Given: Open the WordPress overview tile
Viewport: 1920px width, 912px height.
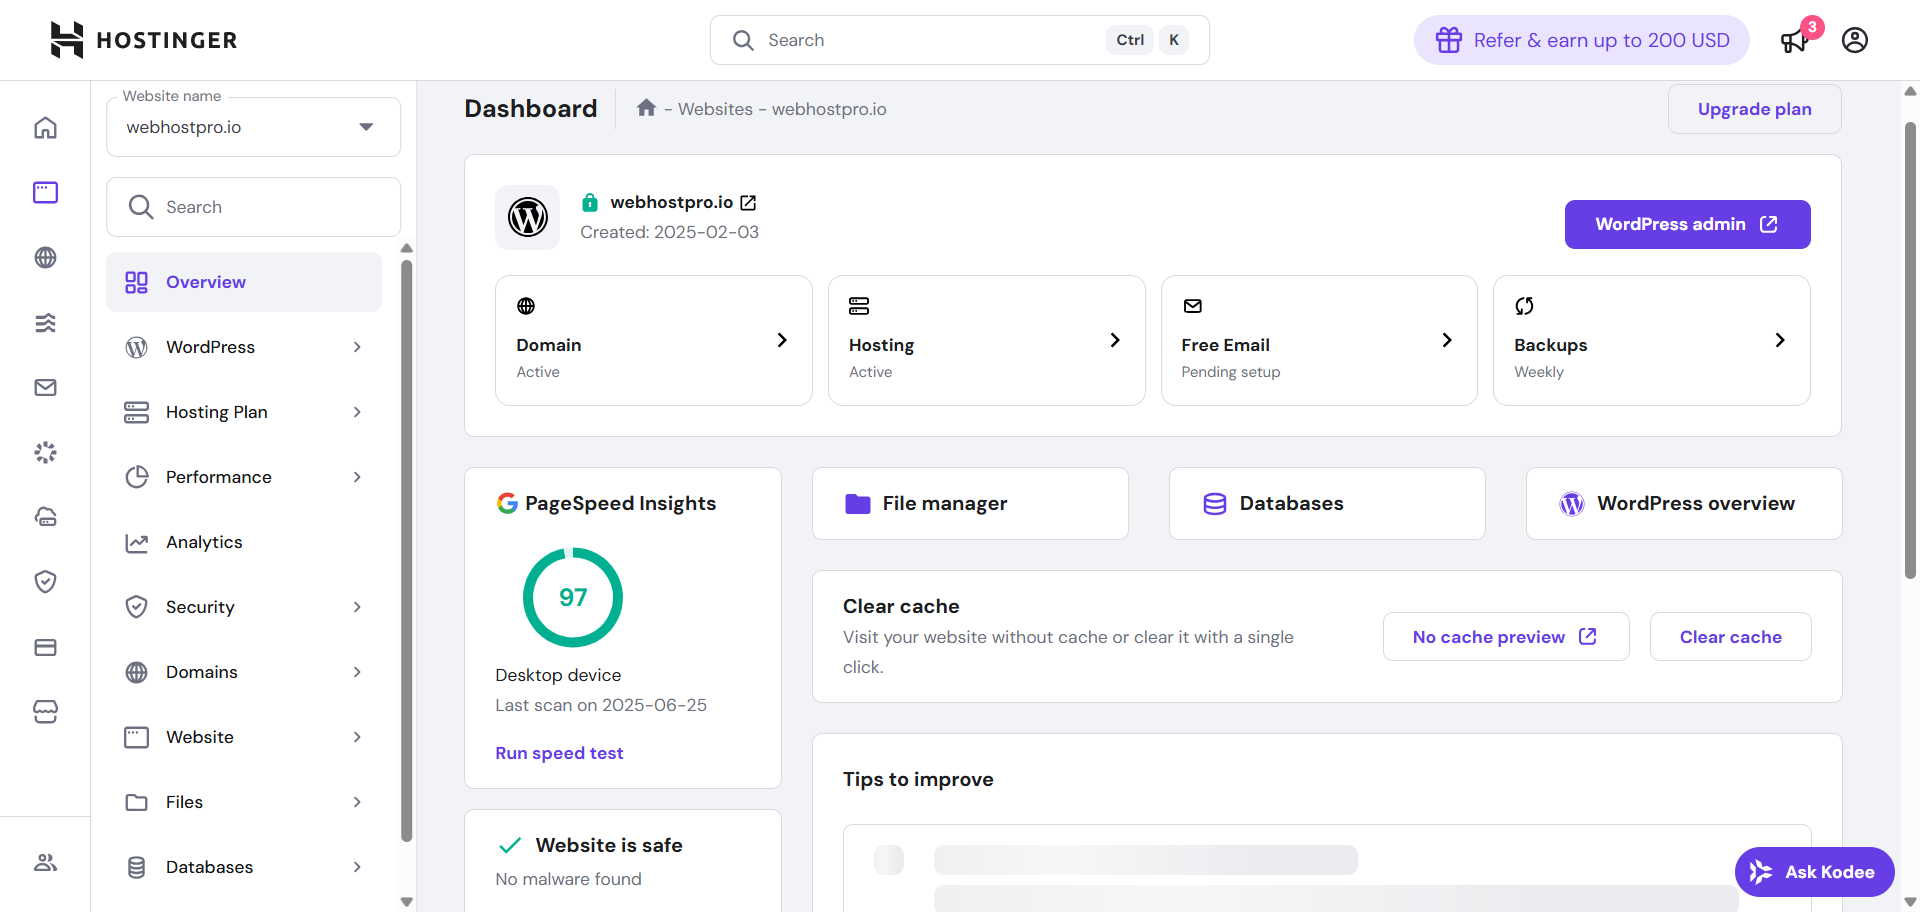Looking at the screenshot, I should pyautogui.click(x=1684, y=503).
